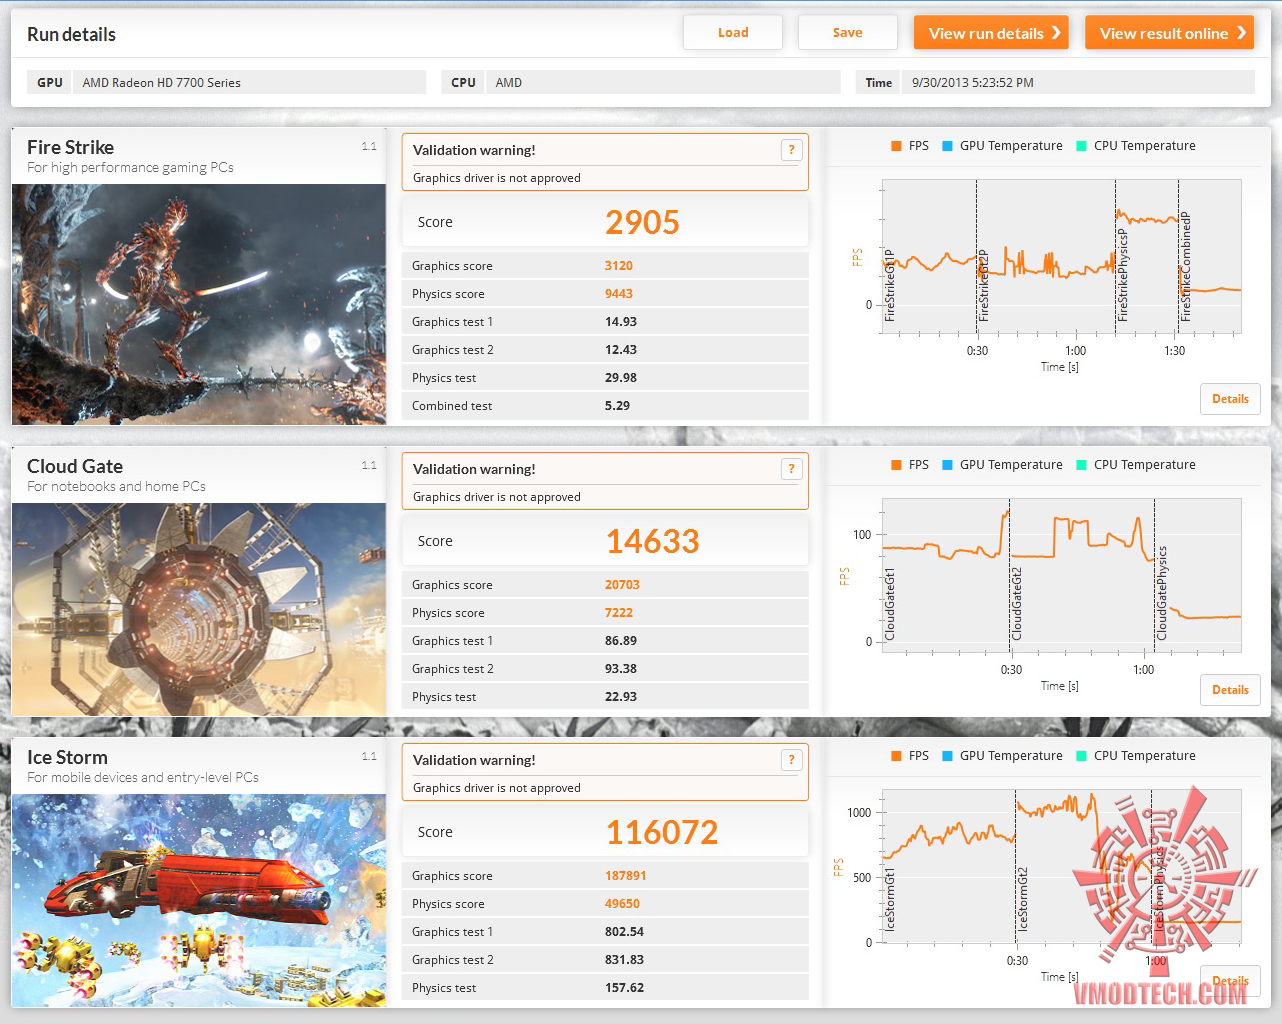Toggle GPU Temperature legend in Ice Storm chart

coord(1002,756)
